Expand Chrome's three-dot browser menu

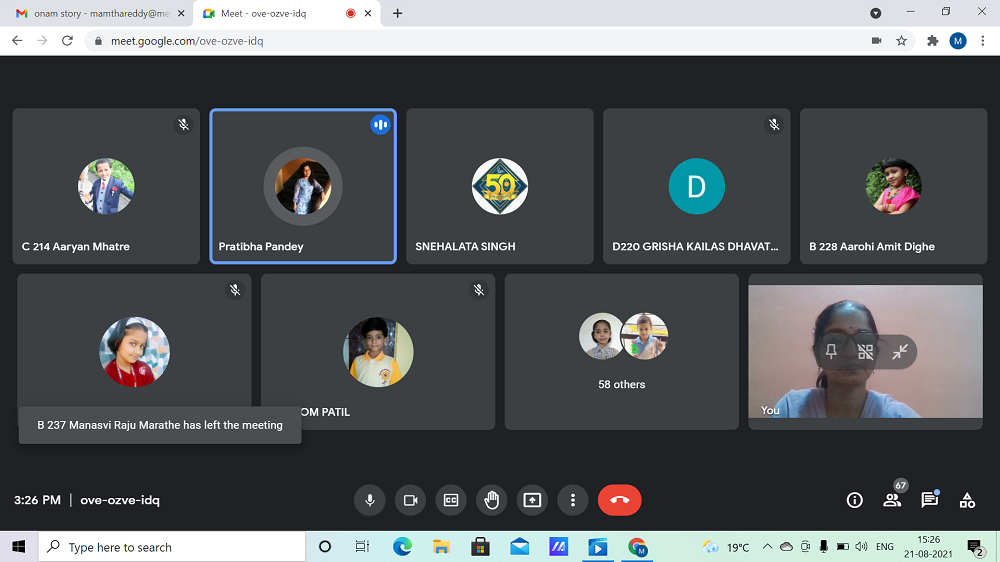[982, 41]
